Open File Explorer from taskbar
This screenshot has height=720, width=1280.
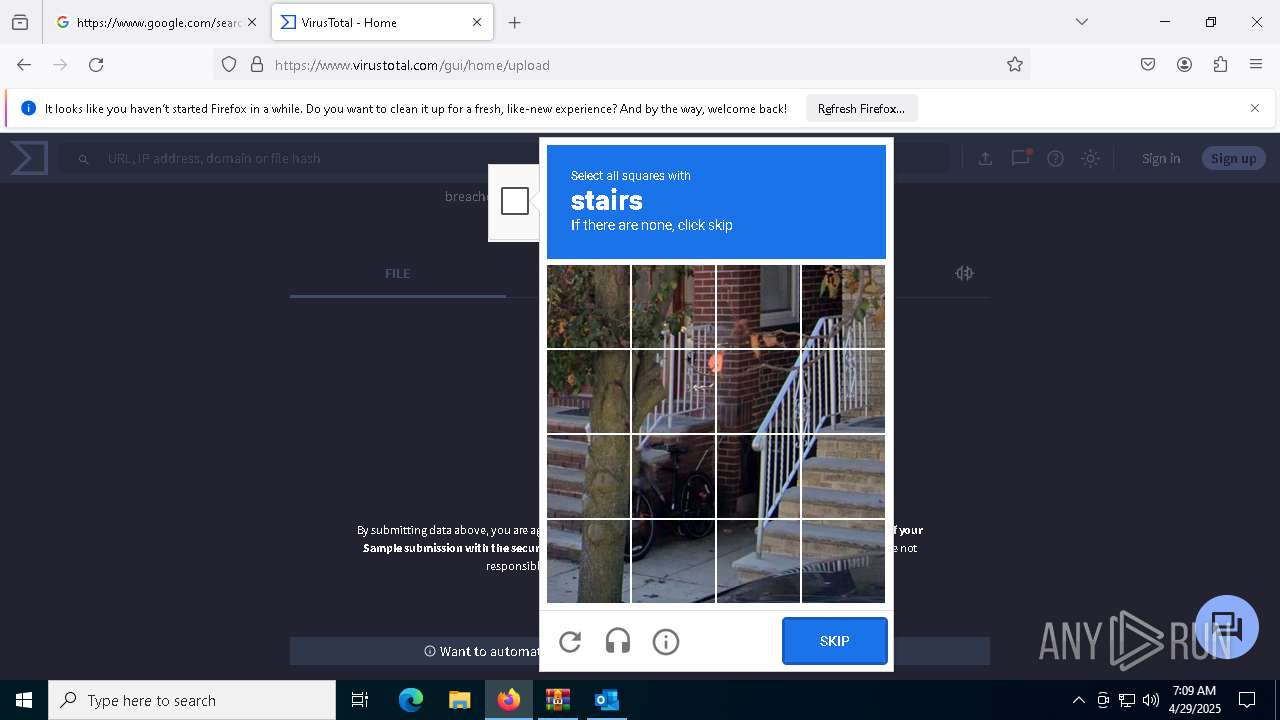click(459, 700)
